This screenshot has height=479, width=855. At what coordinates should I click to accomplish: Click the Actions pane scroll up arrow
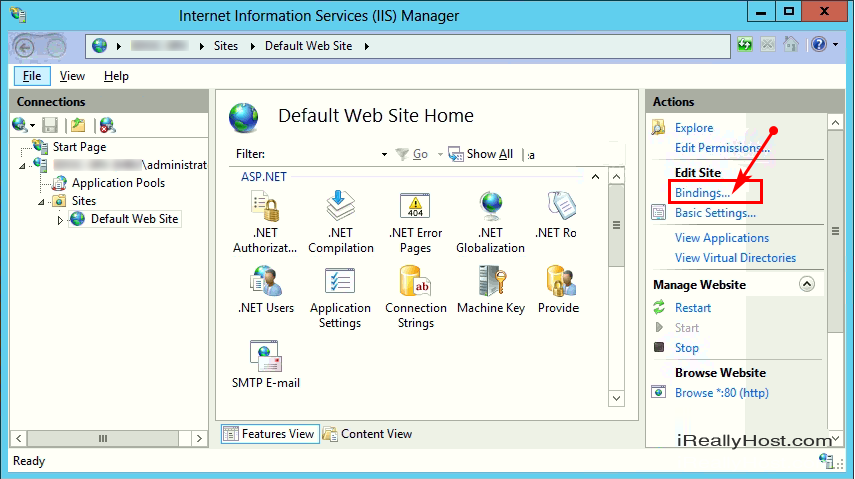pyautogui.click(x=835, y=122)
